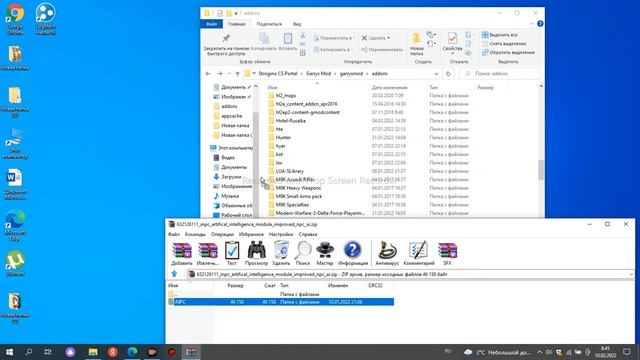This screenshot has height=360, width=640.
Task: Open Переместить в dropdown in Explorer
Action: point(333,38)
